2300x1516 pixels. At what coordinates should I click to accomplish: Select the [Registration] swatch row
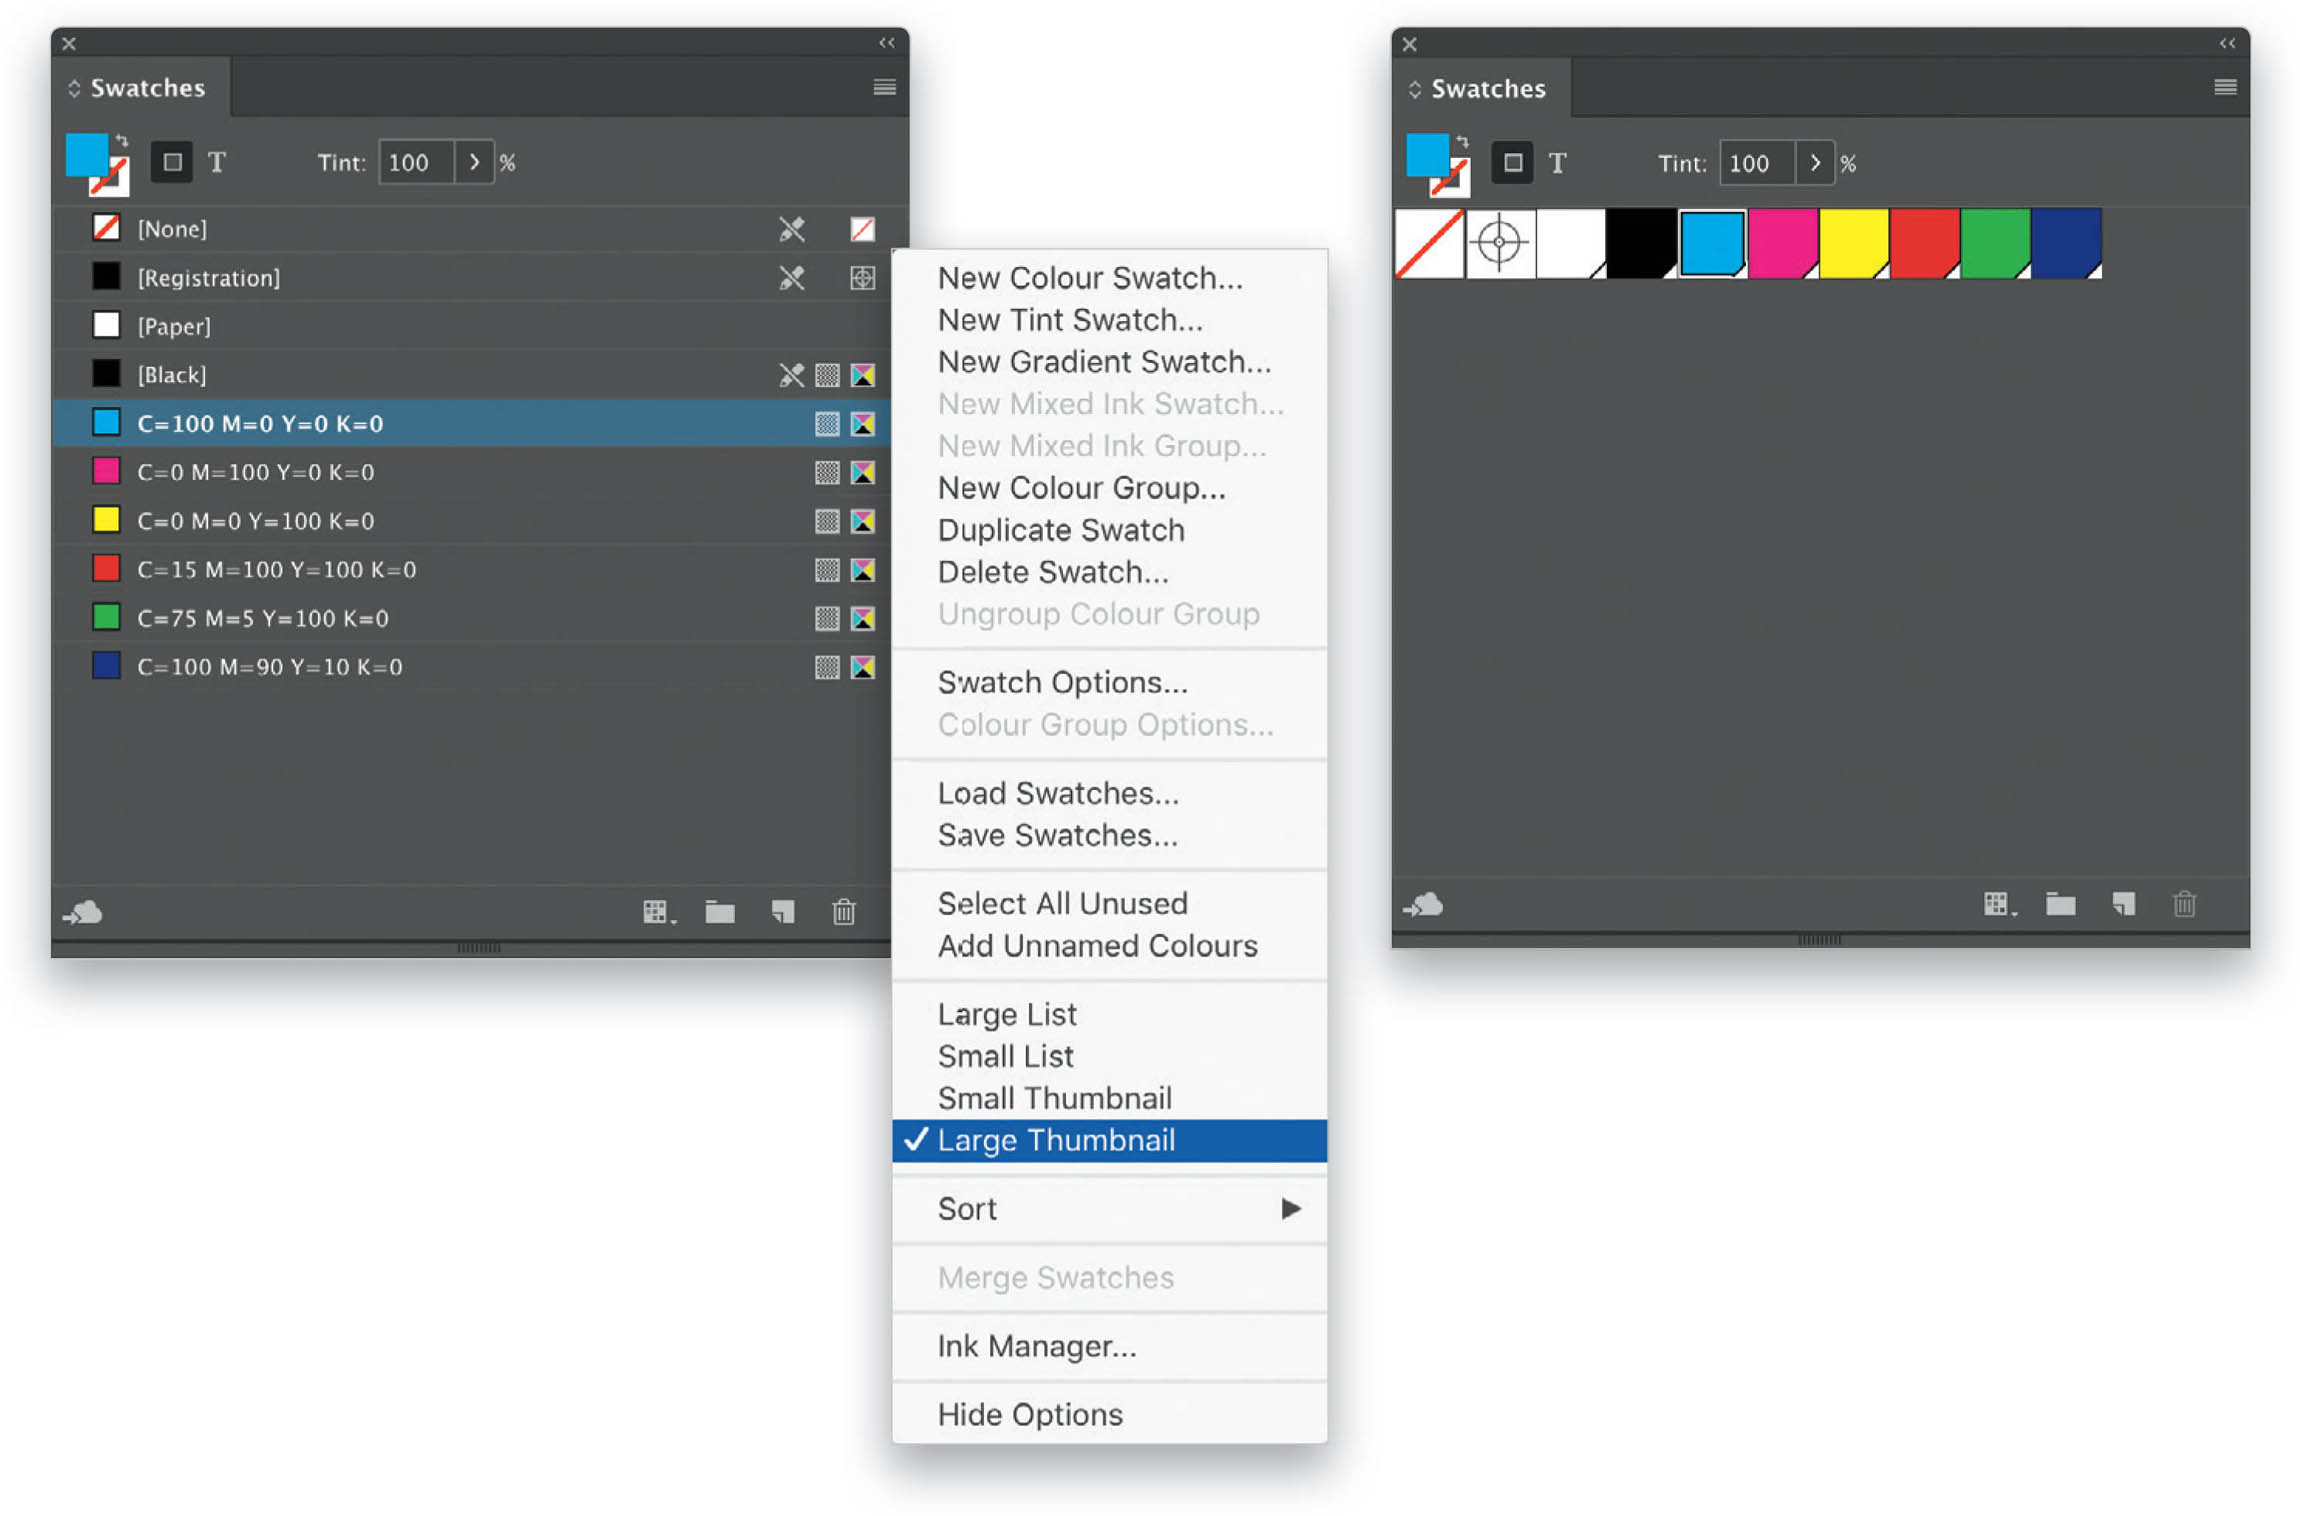point(471,277)
